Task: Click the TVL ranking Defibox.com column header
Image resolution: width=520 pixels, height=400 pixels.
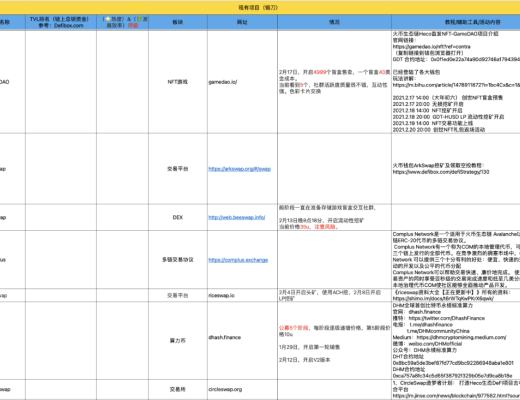Action: (61, 22)
